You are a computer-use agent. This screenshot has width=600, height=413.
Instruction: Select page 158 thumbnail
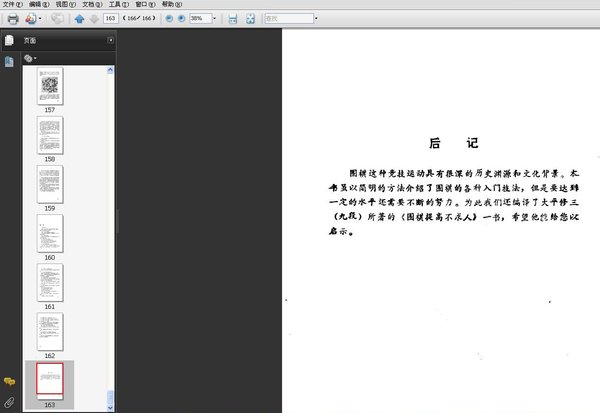pos(50,135)
